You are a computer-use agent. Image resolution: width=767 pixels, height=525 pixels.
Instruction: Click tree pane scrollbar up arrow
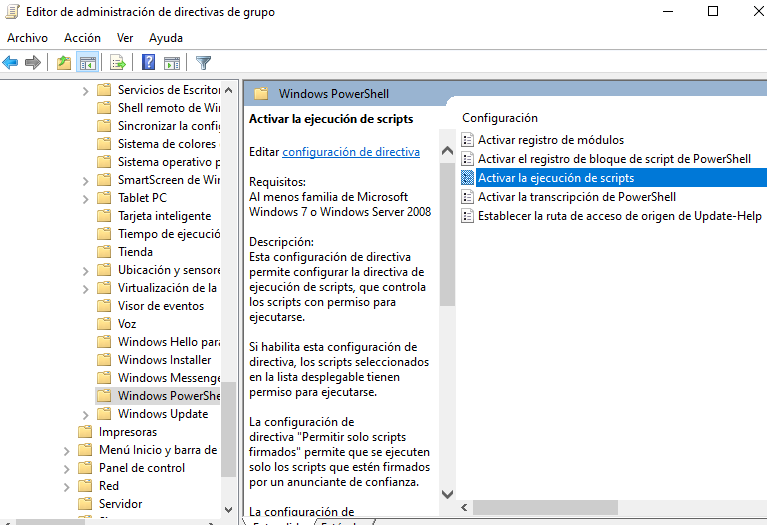(228, 91)
